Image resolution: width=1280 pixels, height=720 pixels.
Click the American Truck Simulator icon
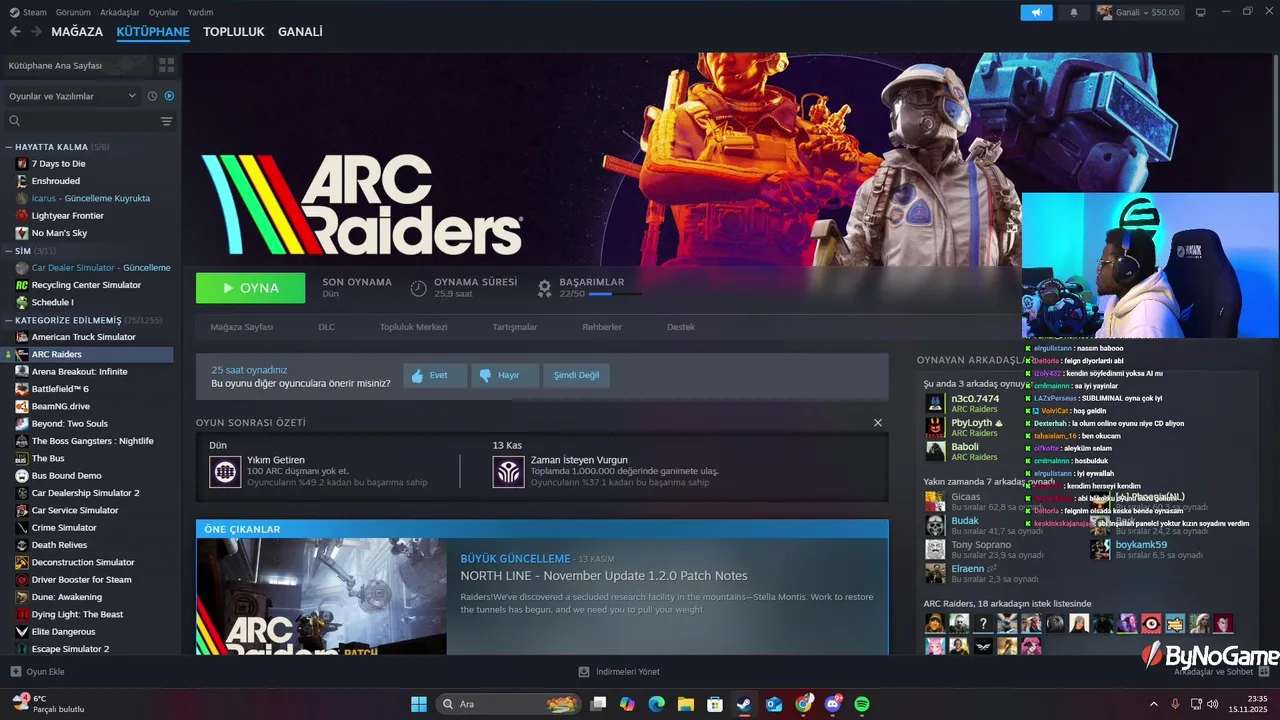tap(22, 337)
